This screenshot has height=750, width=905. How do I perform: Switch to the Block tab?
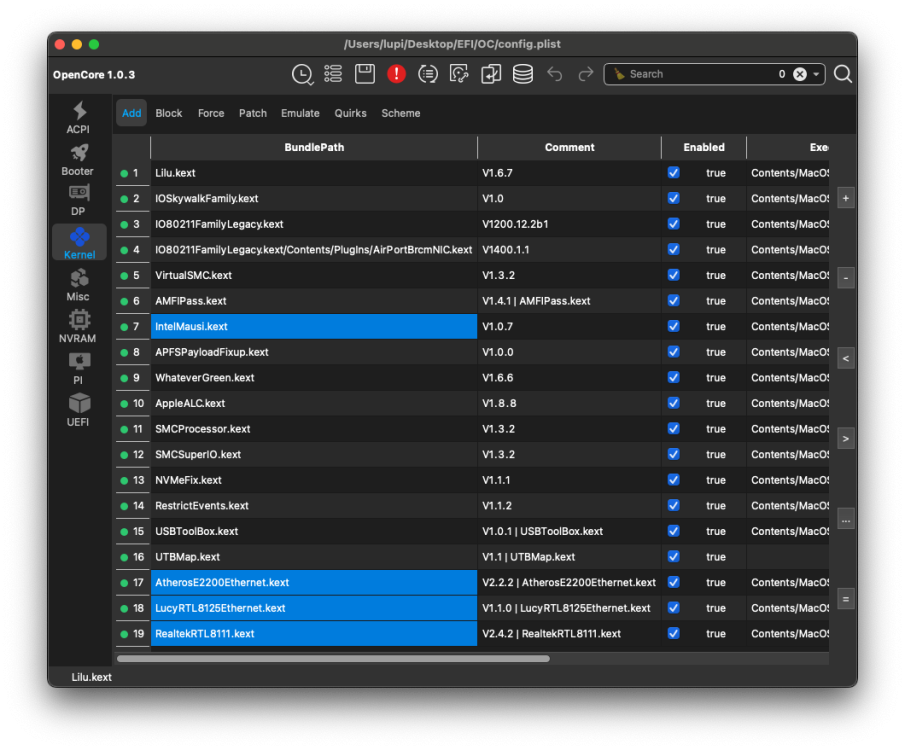[x=169, y=113]
